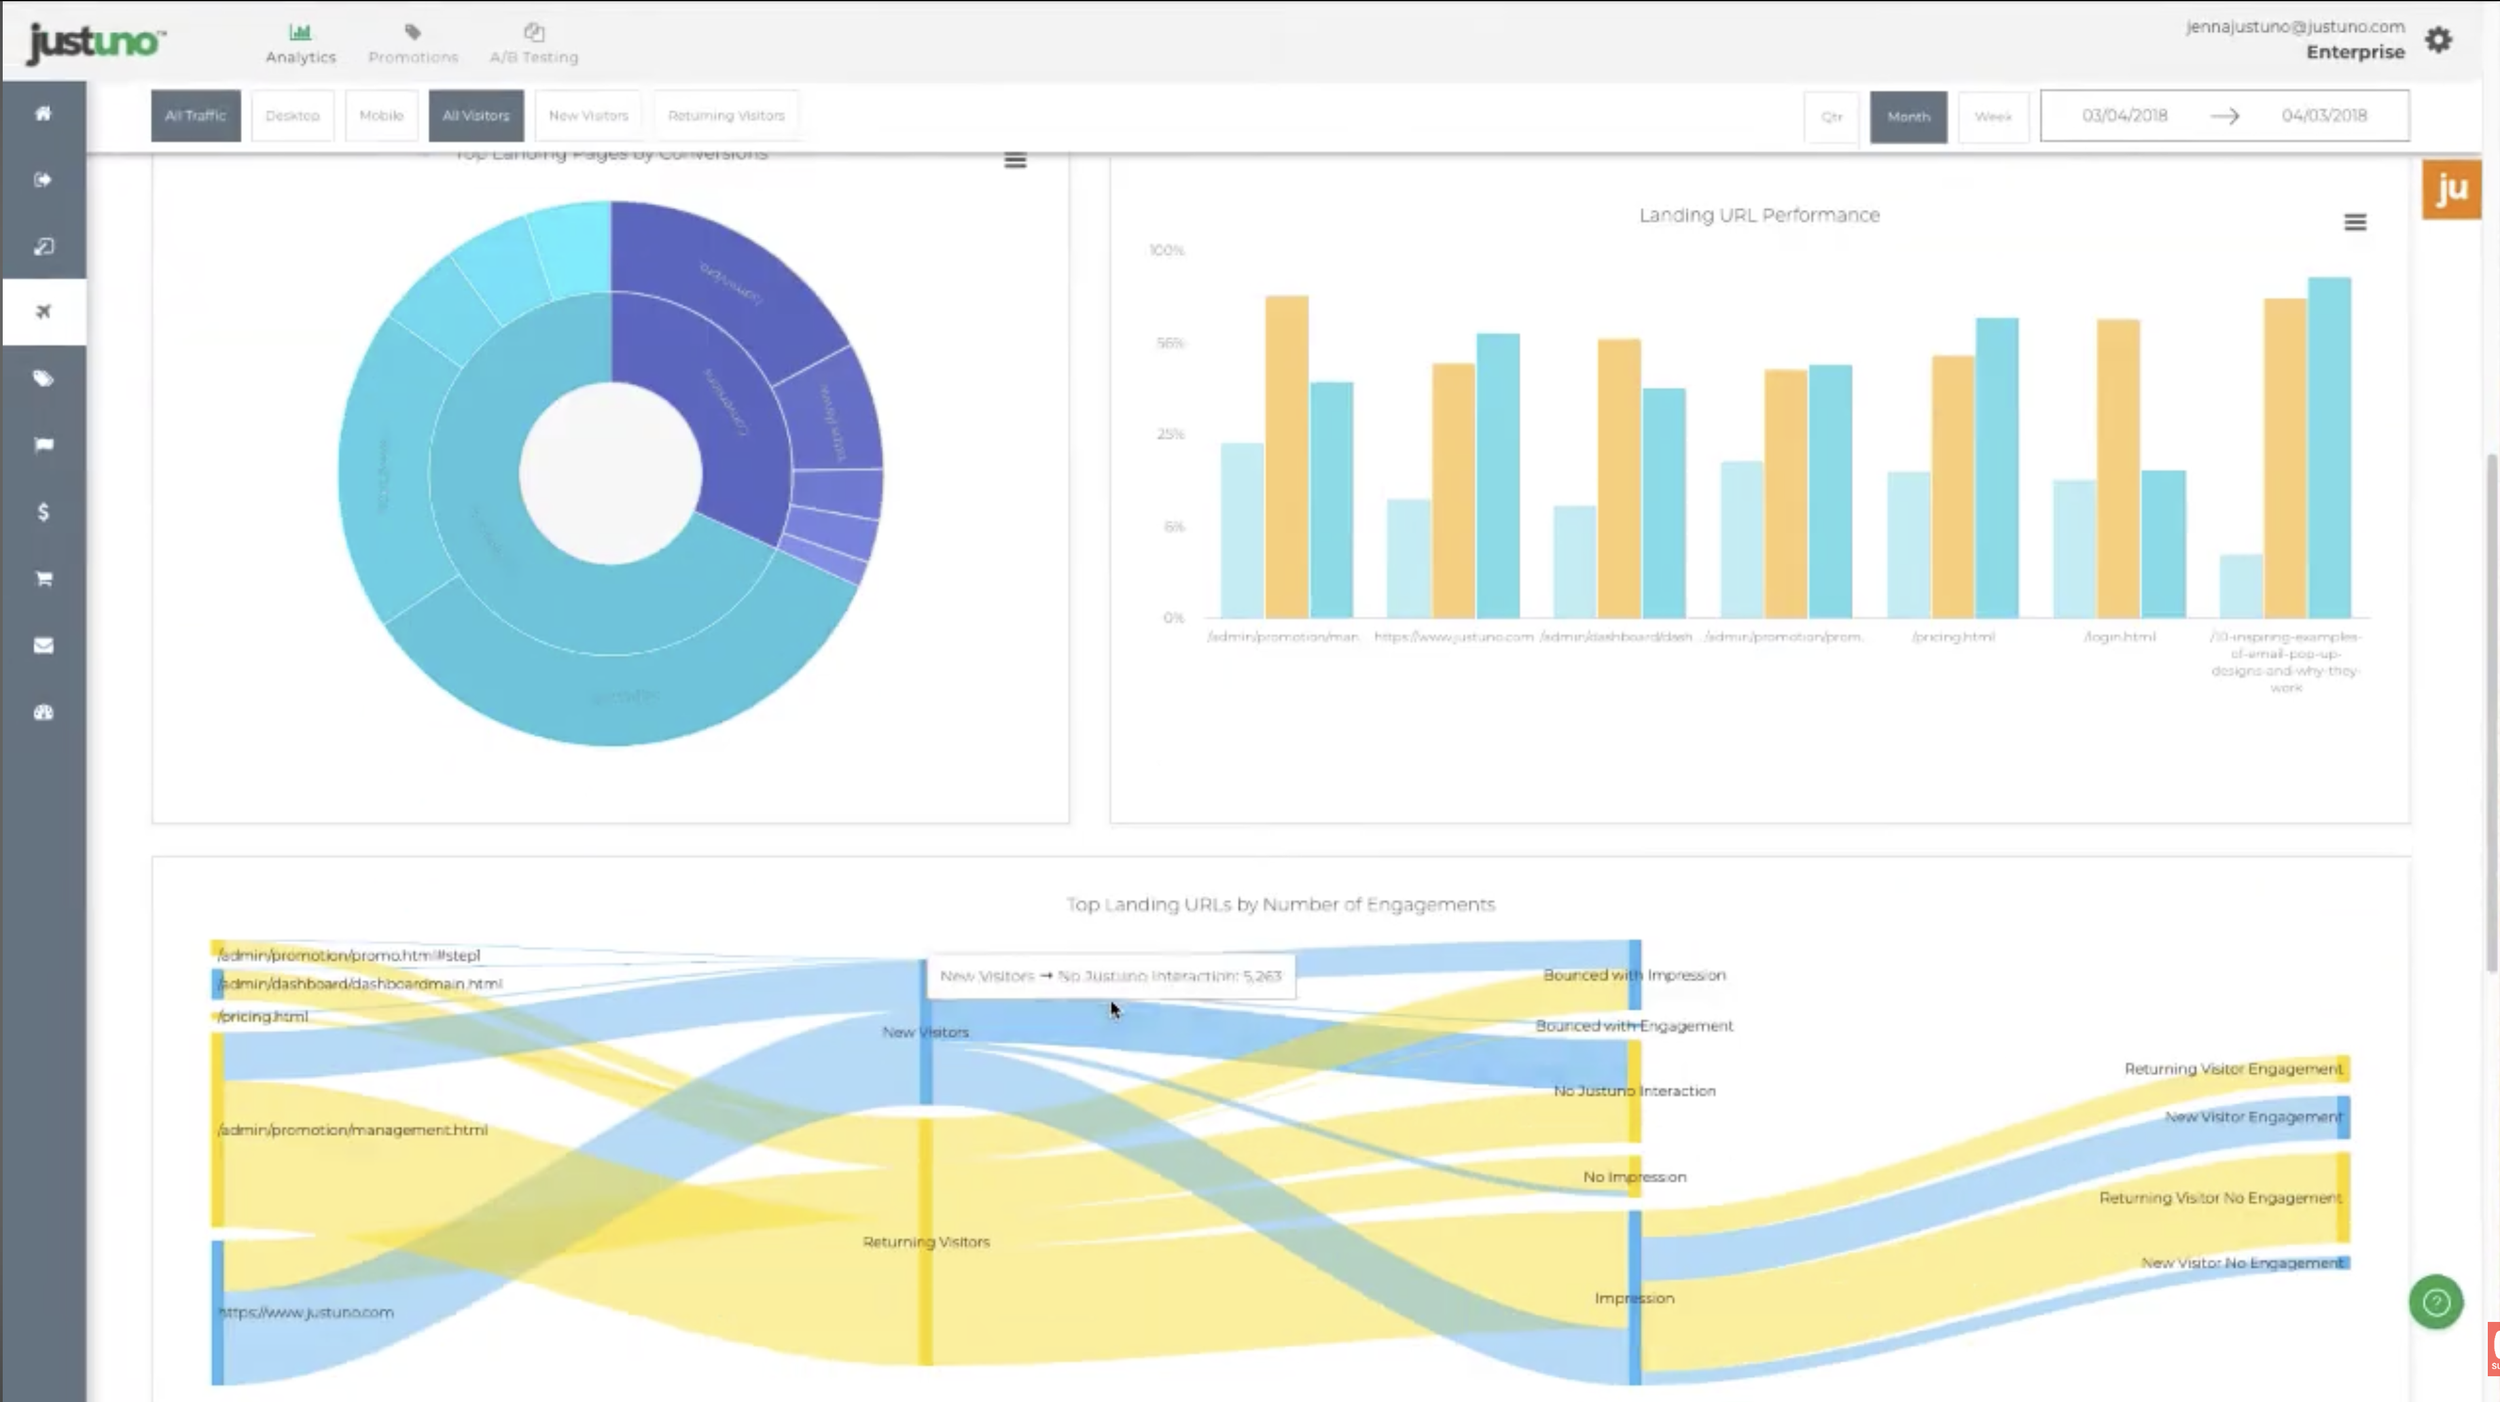
Task: Click the Bounced with Engagement label
Action: pos(1634,1026)
